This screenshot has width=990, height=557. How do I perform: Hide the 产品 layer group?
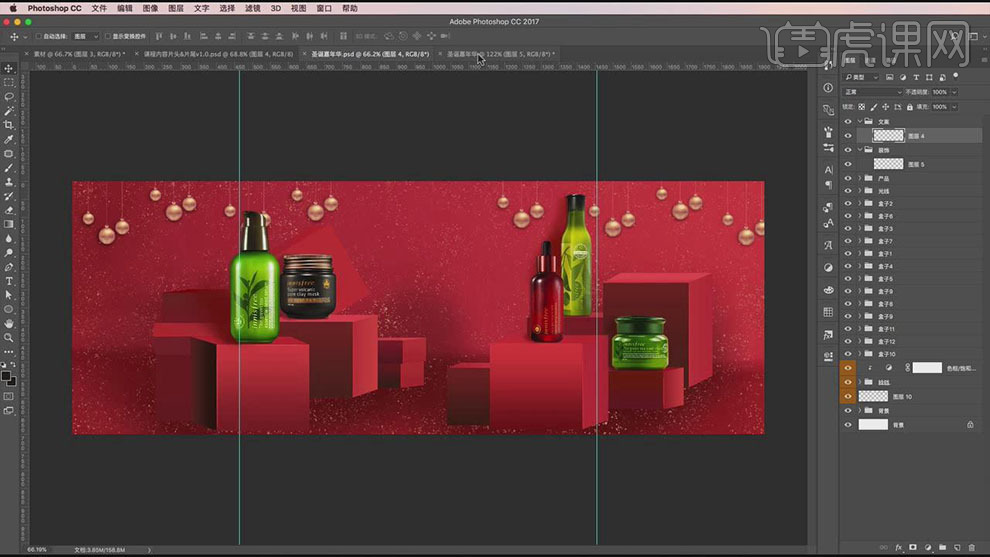848,178
